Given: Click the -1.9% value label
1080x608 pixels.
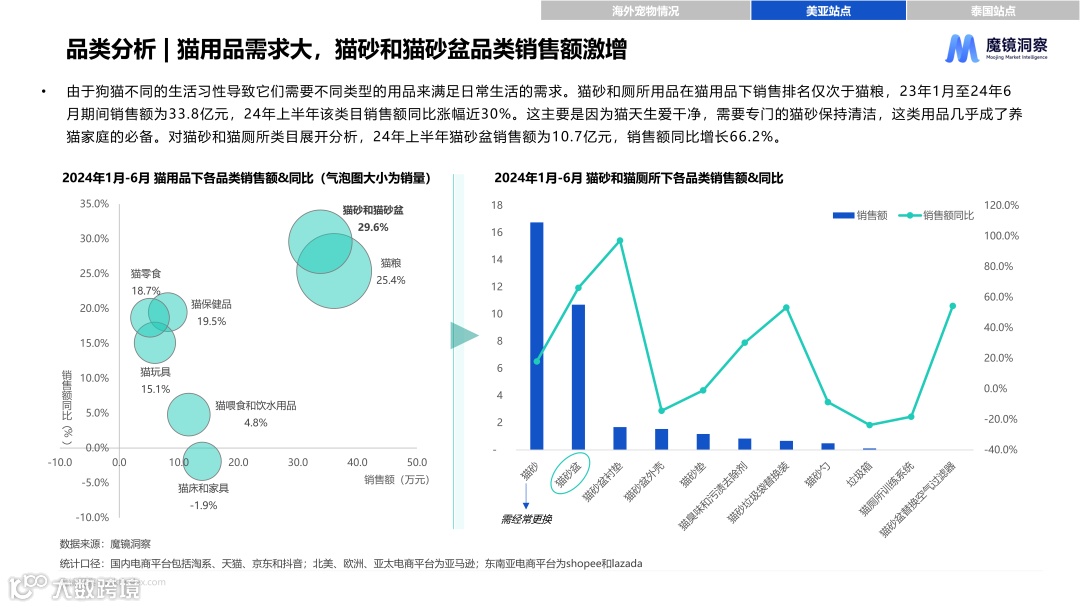Looking at the screenshot, I should 203,505.
